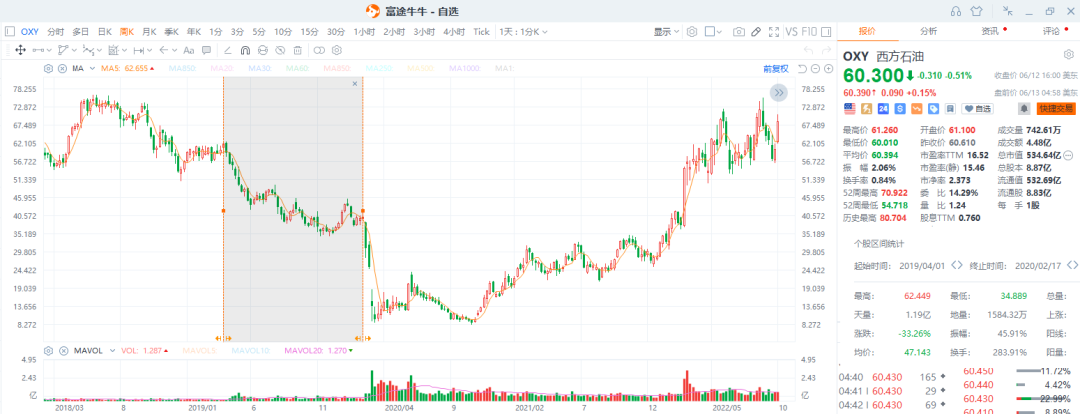Toggle the MAVOL10 line legend
Image resolution: width=1080 pixels, height=414 pixels.
[x=249, y=350]
